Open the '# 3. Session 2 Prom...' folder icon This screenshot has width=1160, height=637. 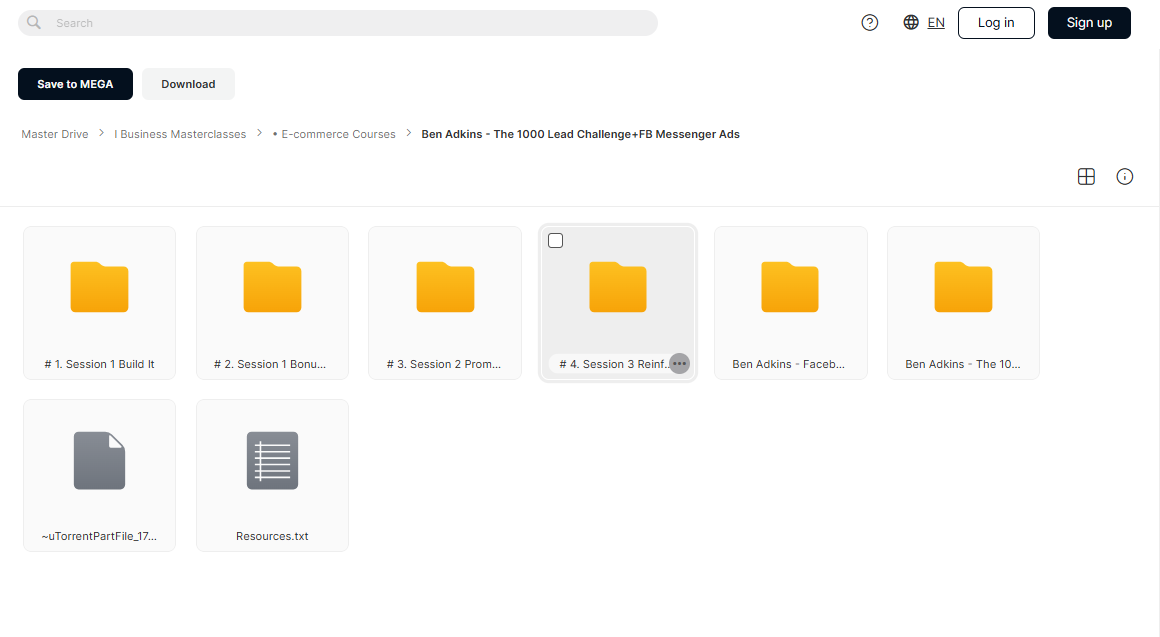pos(445,287)
